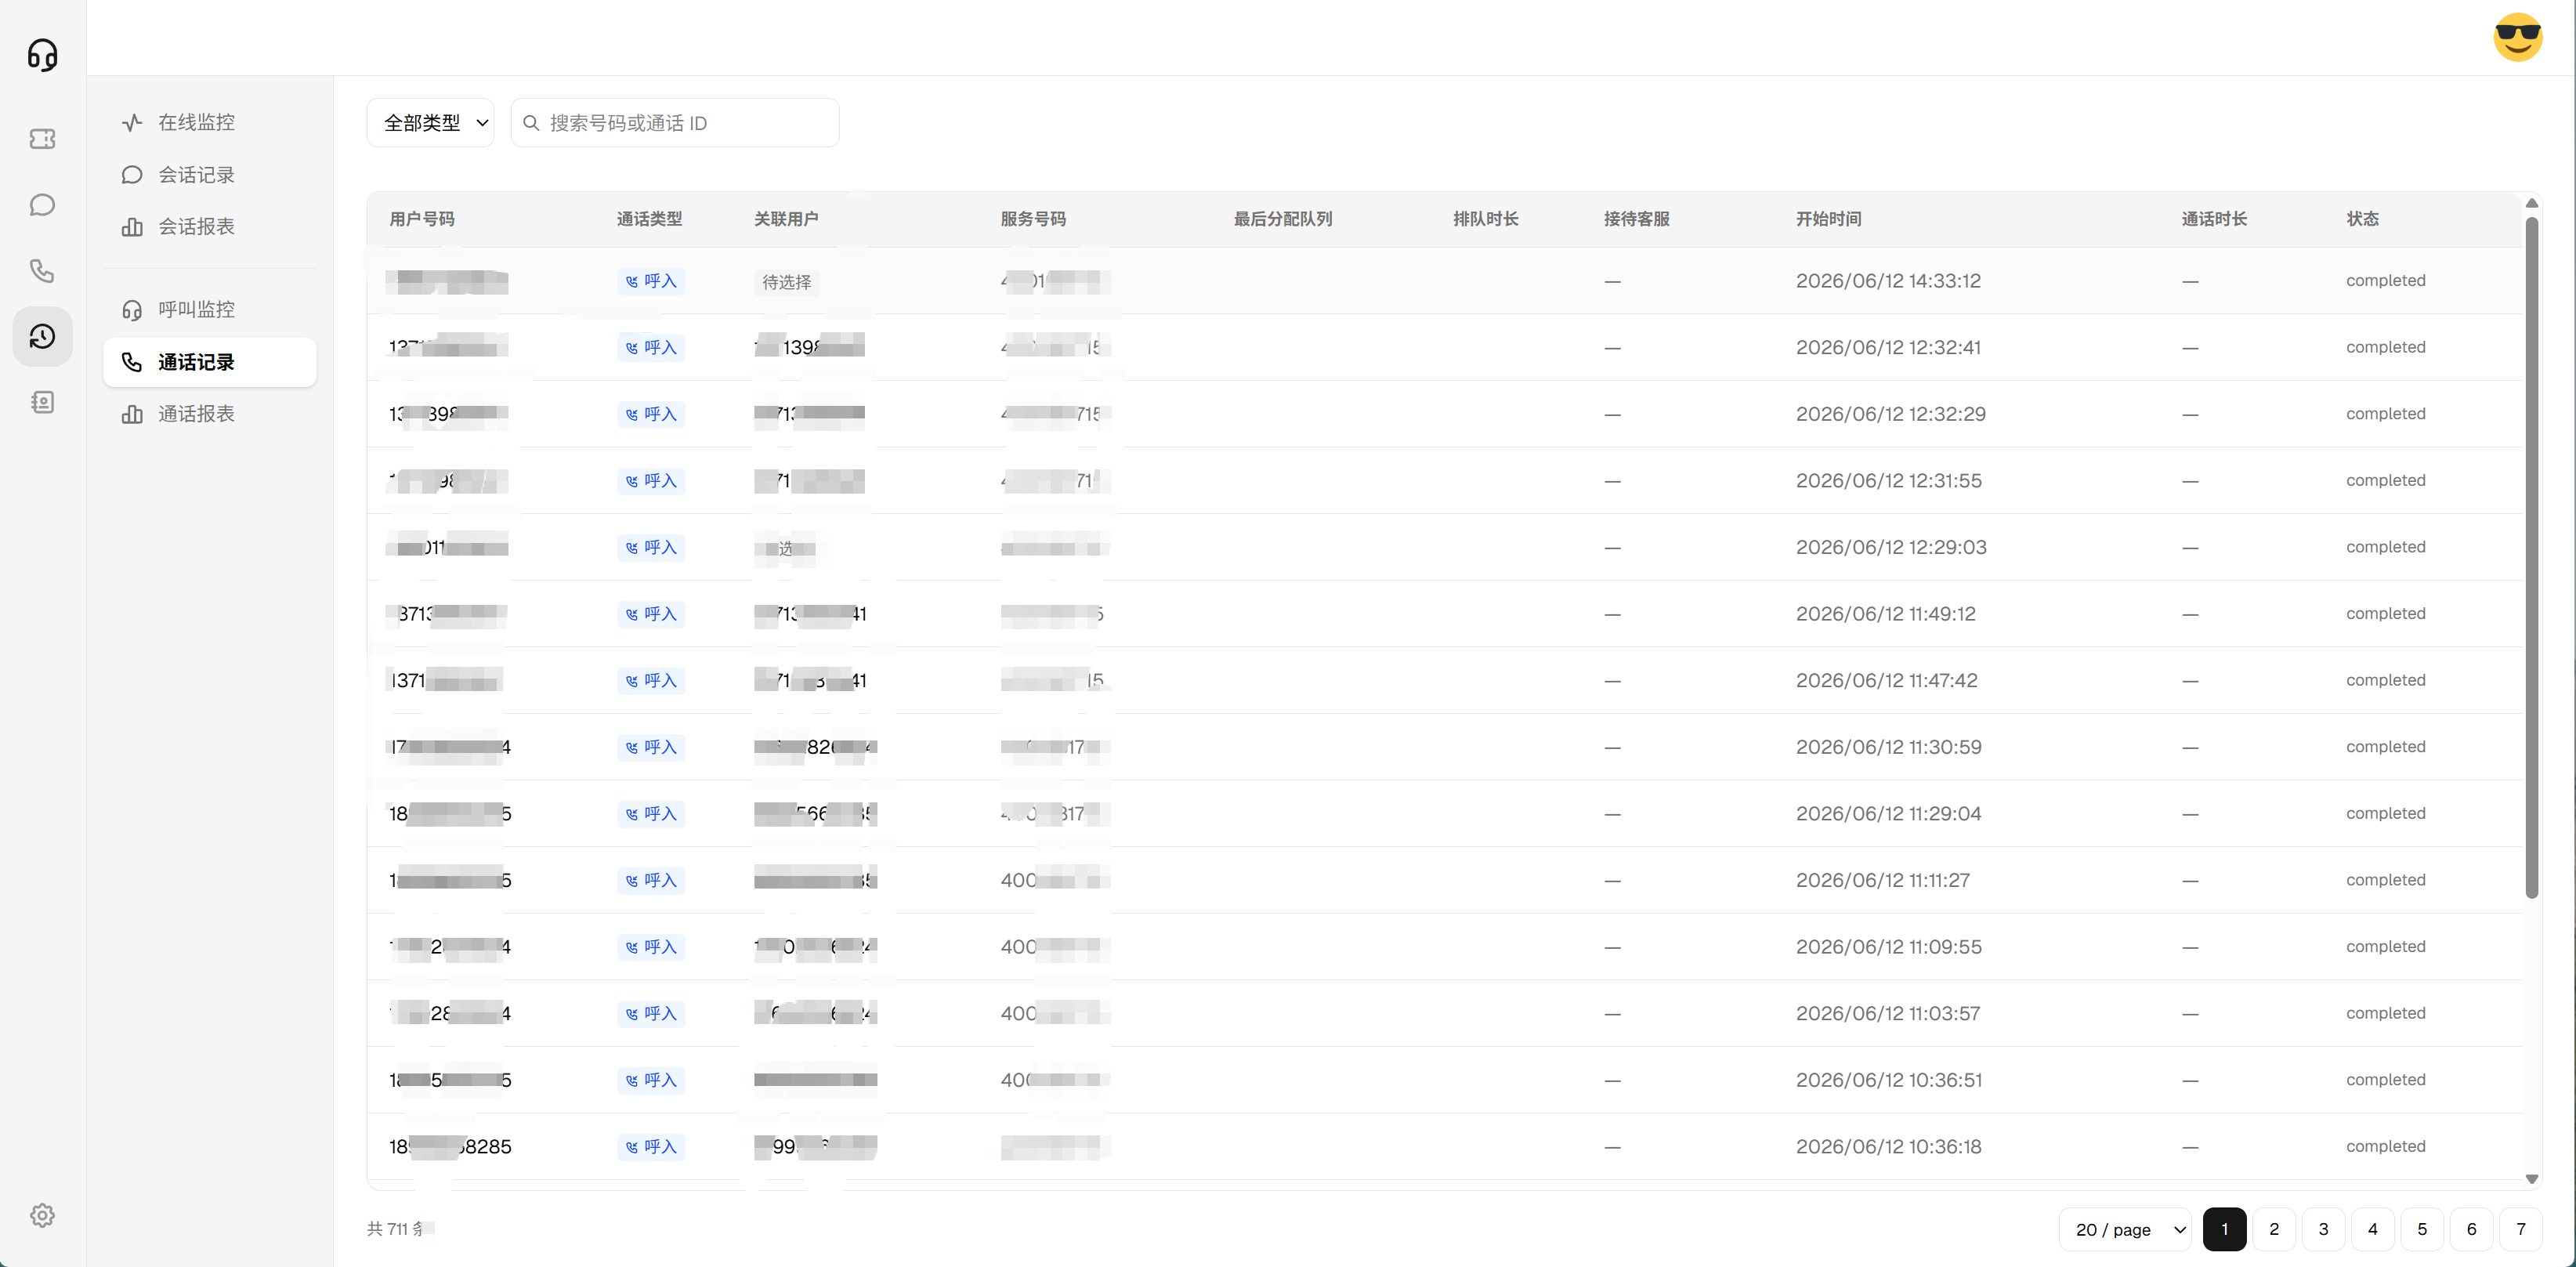This screenshot has height=1267, width=2576.
Task: Click the sunglasses emoji avatar
Action: pos(2517,37)
